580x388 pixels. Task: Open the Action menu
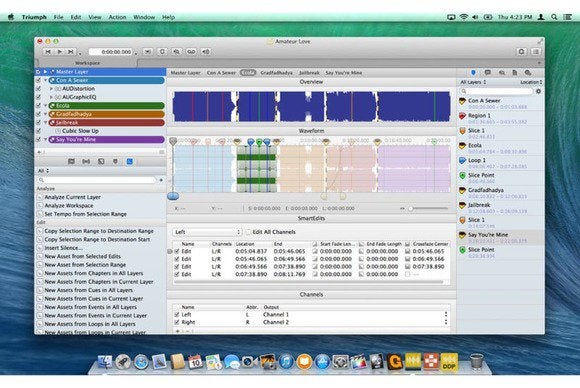coord(117,17)
